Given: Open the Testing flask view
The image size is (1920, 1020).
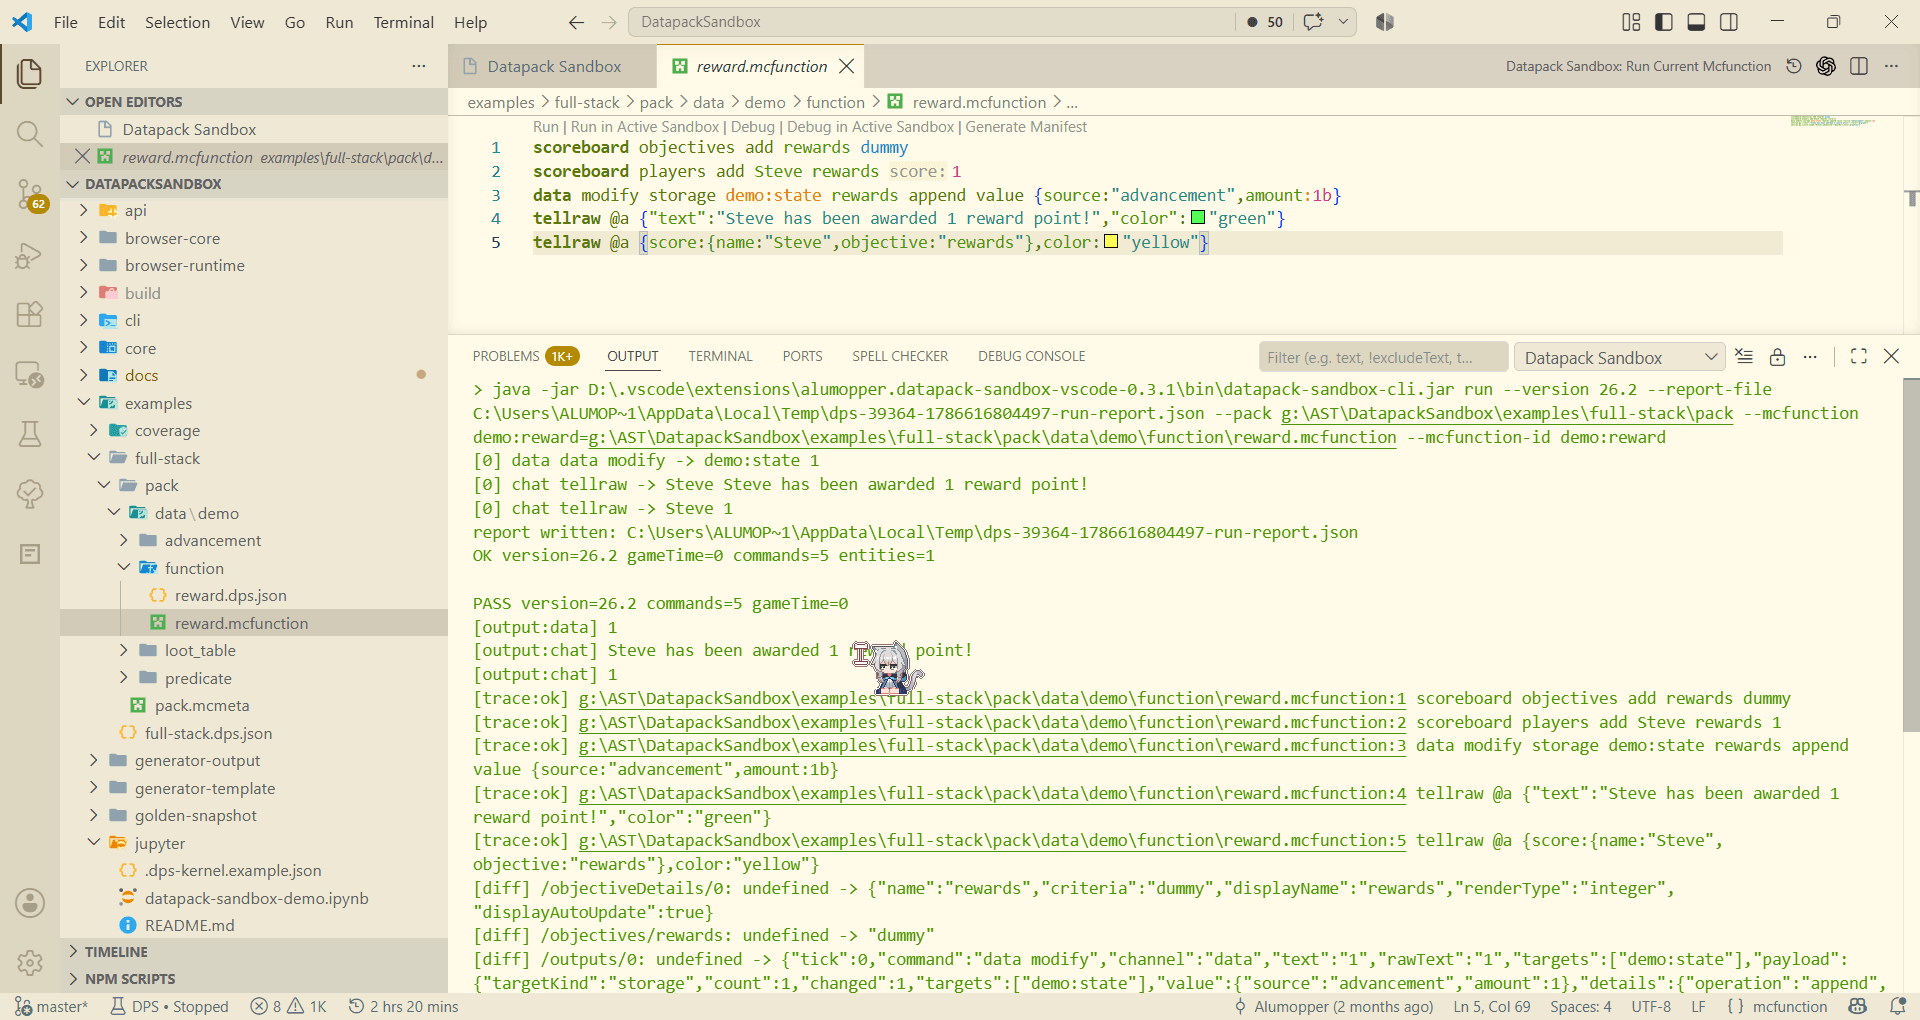Looking at the screenshot, I should pyautogui.click(x=30, y=433).
